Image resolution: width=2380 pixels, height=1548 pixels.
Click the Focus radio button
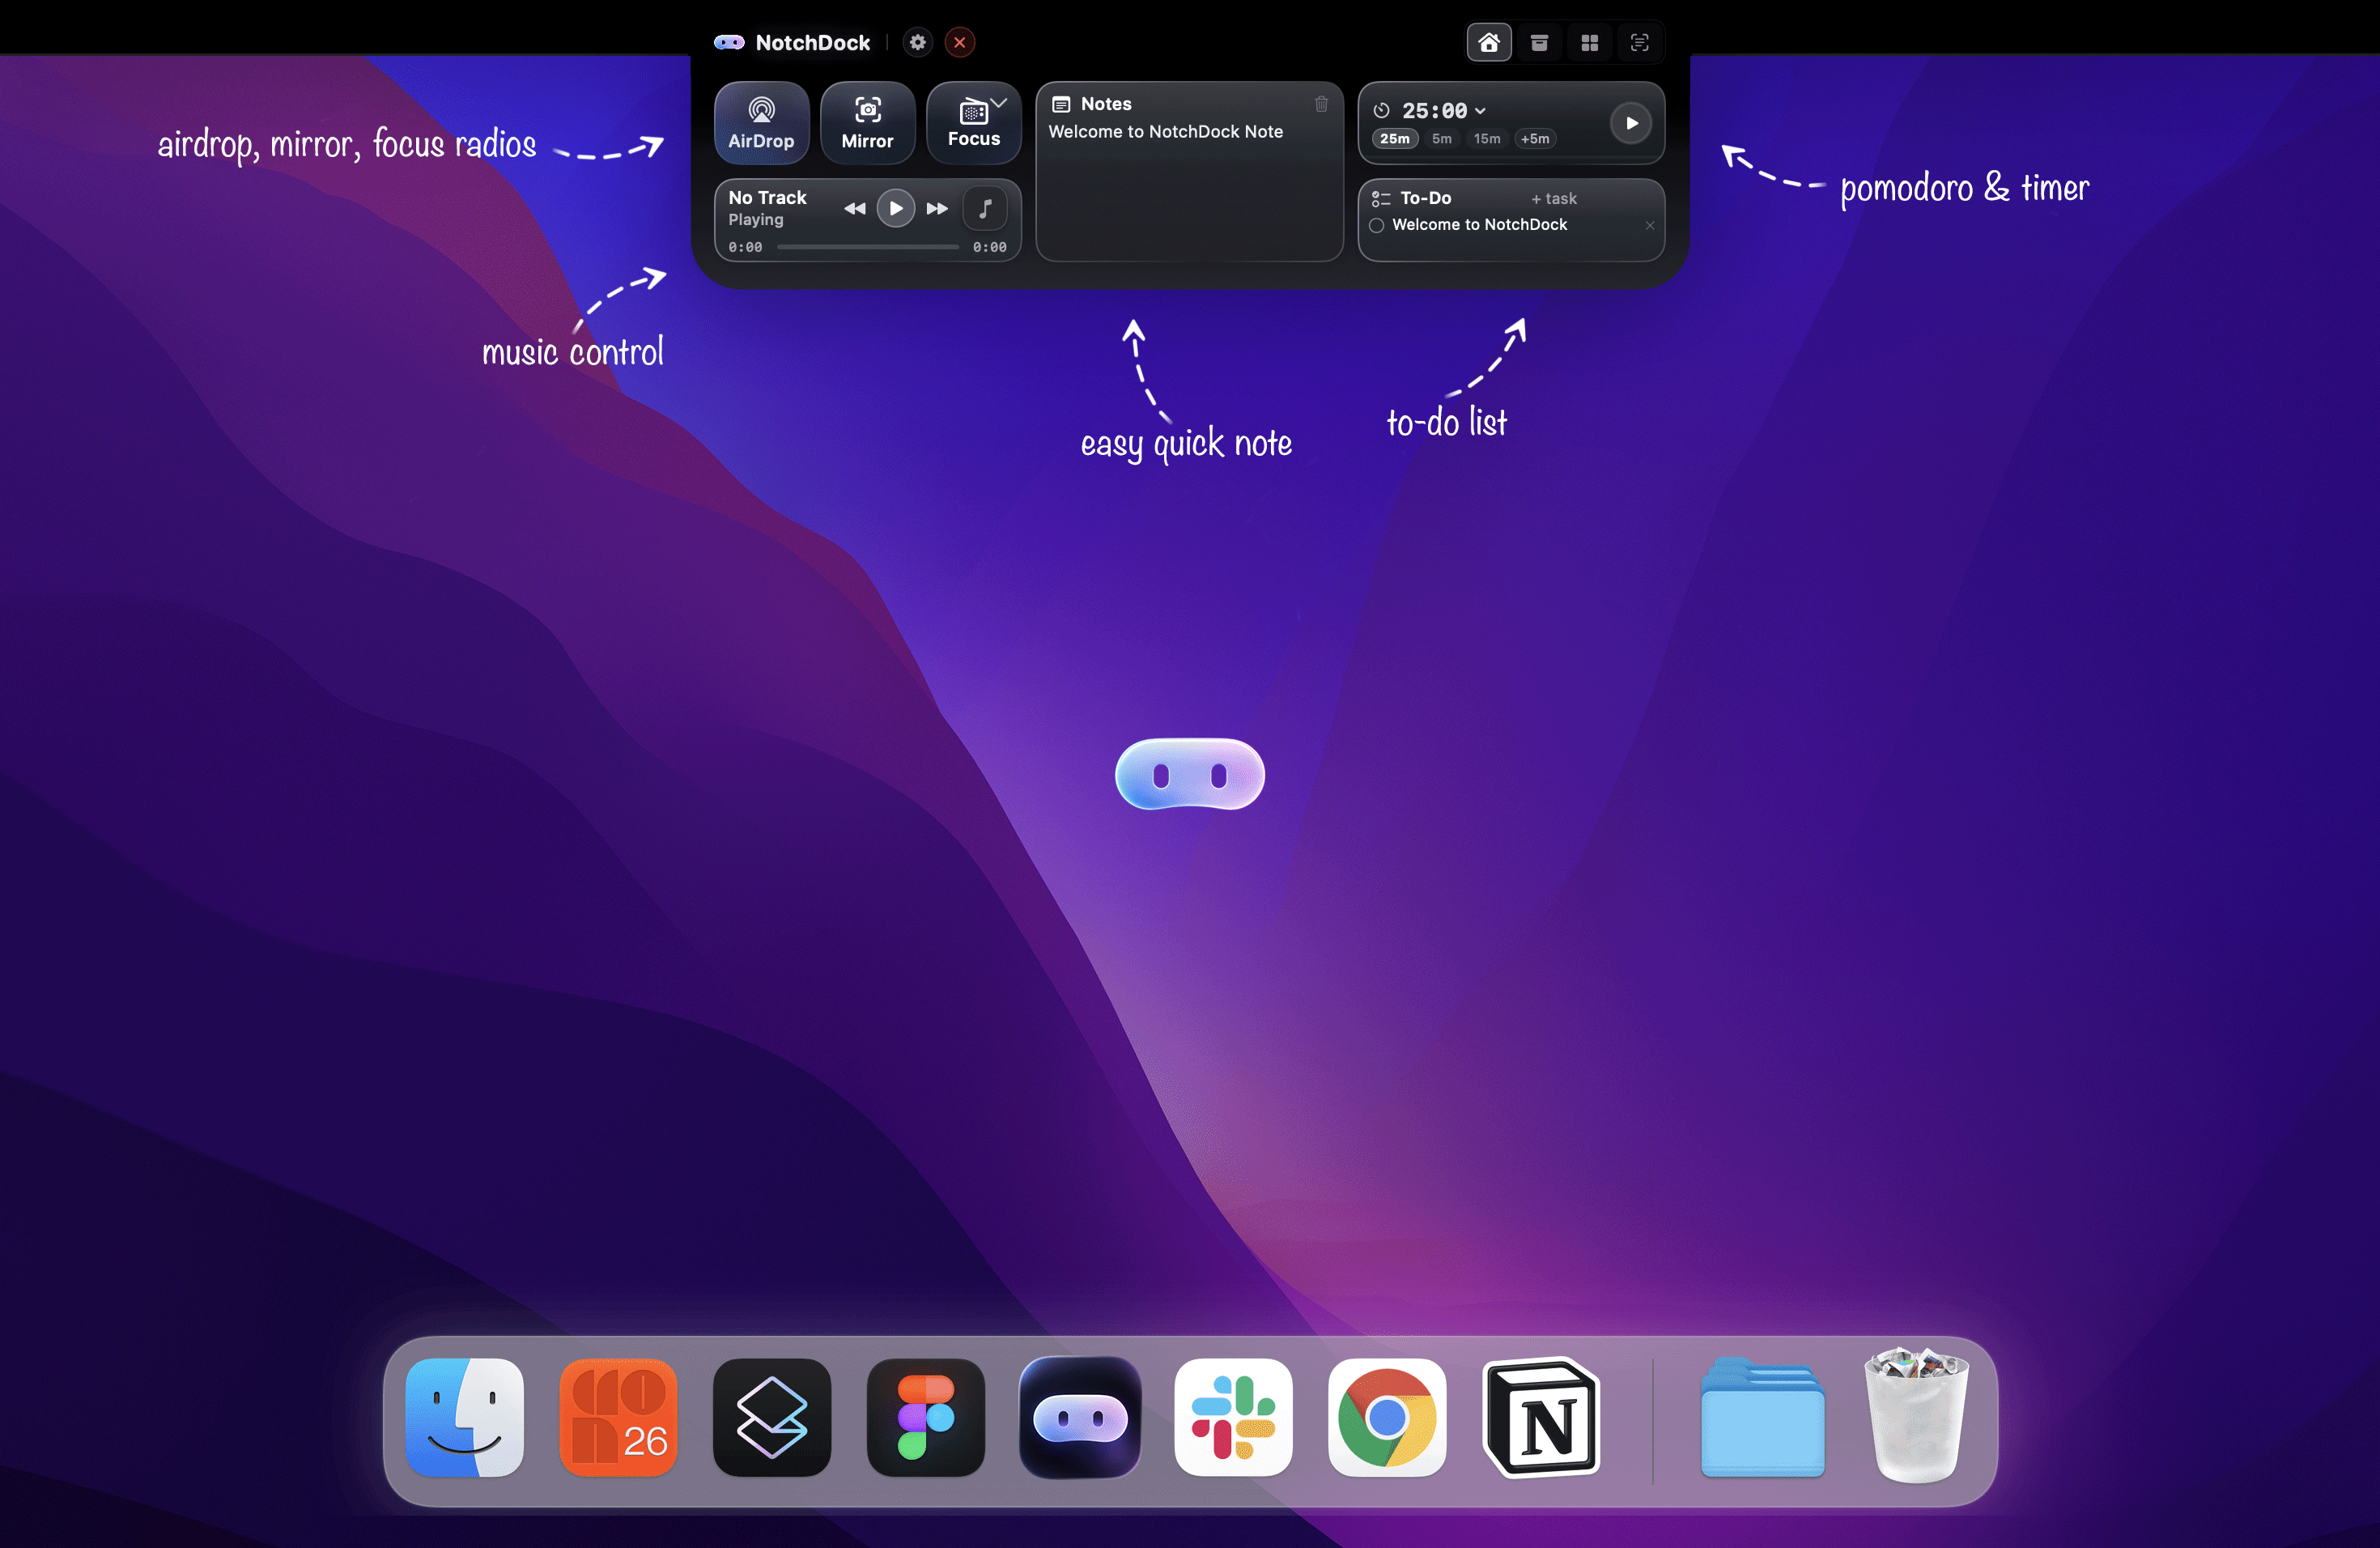click(973, 123)
